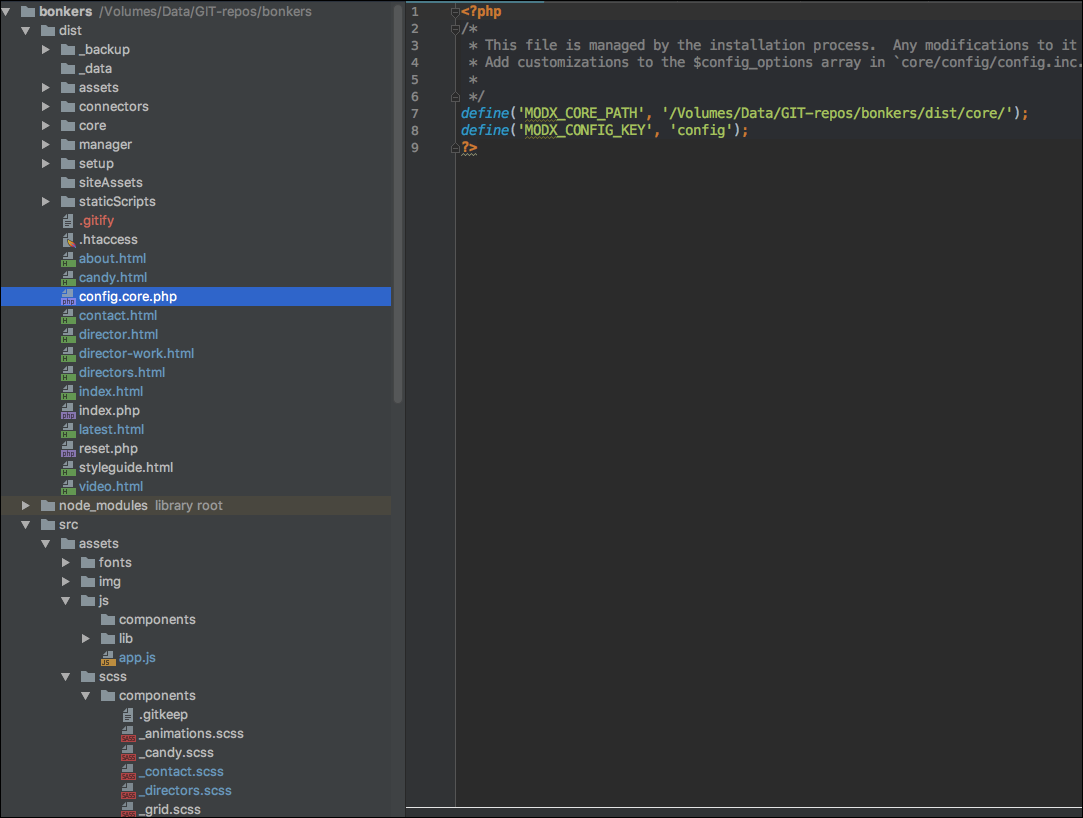Open latest.html from the project tree
The image size is (1083, 818).
coord(111,429)
